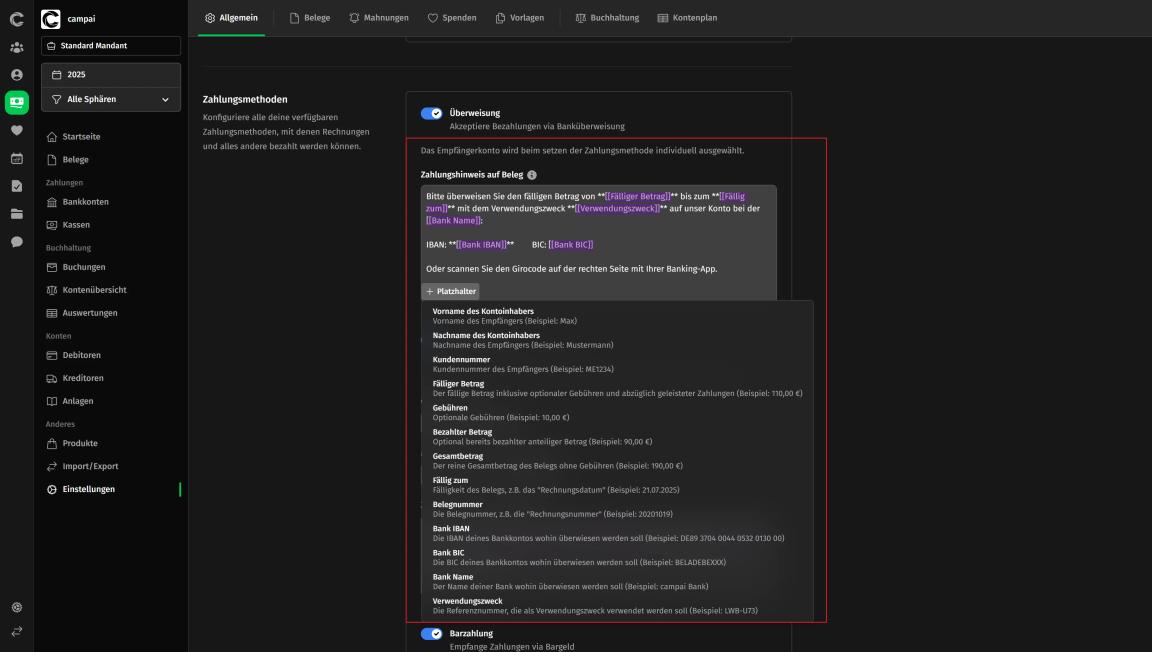This screenshot has height=652, width=1152.
Task: Click inside the Zahlungshinweis text area
Action: pyautogui.click(x=598, y=232)
